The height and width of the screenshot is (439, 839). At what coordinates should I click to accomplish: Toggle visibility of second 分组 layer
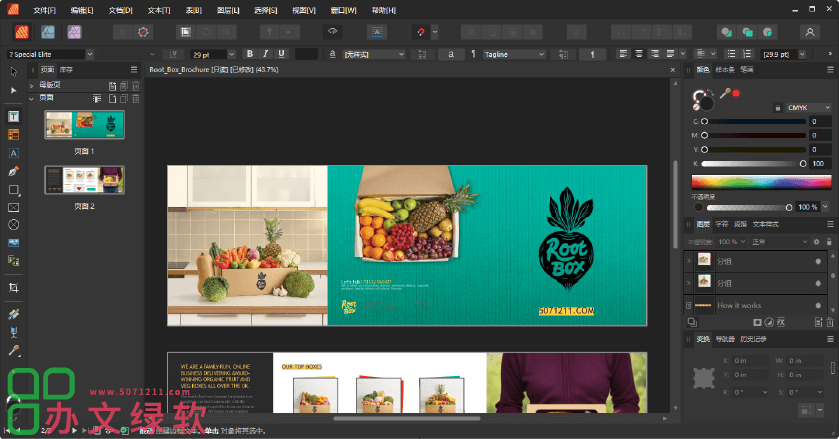coord(818,283)
